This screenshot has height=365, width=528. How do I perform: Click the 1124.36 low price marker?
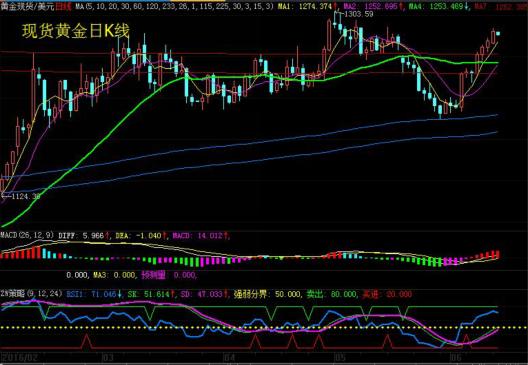tap(26, 196)
